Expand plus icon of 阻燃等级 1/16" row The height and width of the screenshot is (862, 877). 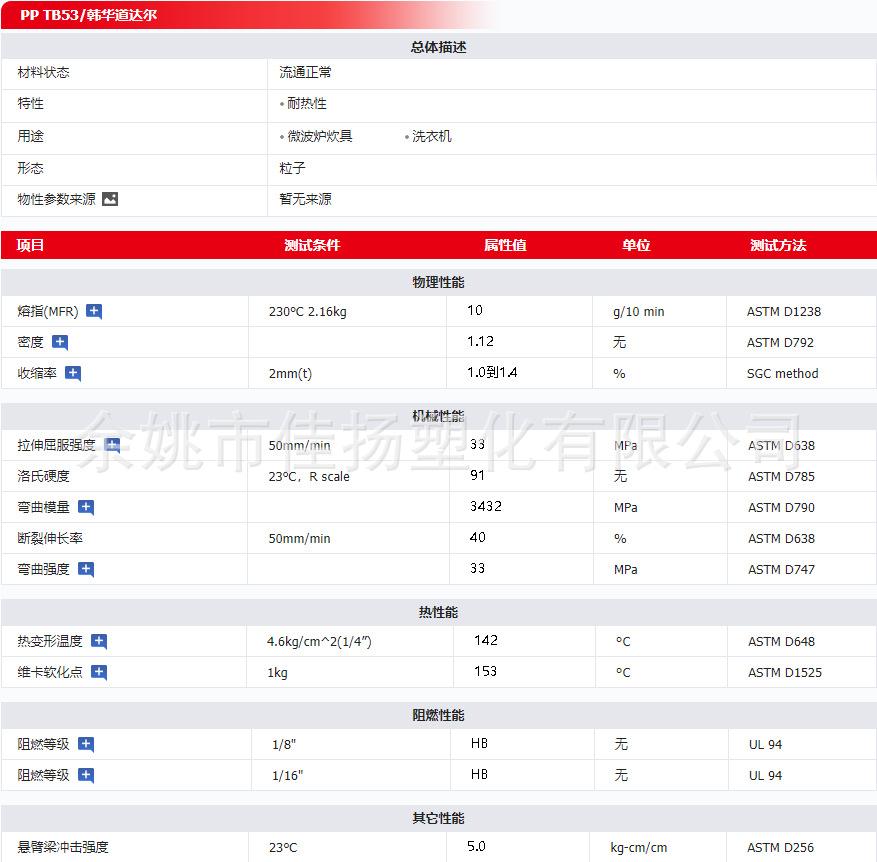86,775
